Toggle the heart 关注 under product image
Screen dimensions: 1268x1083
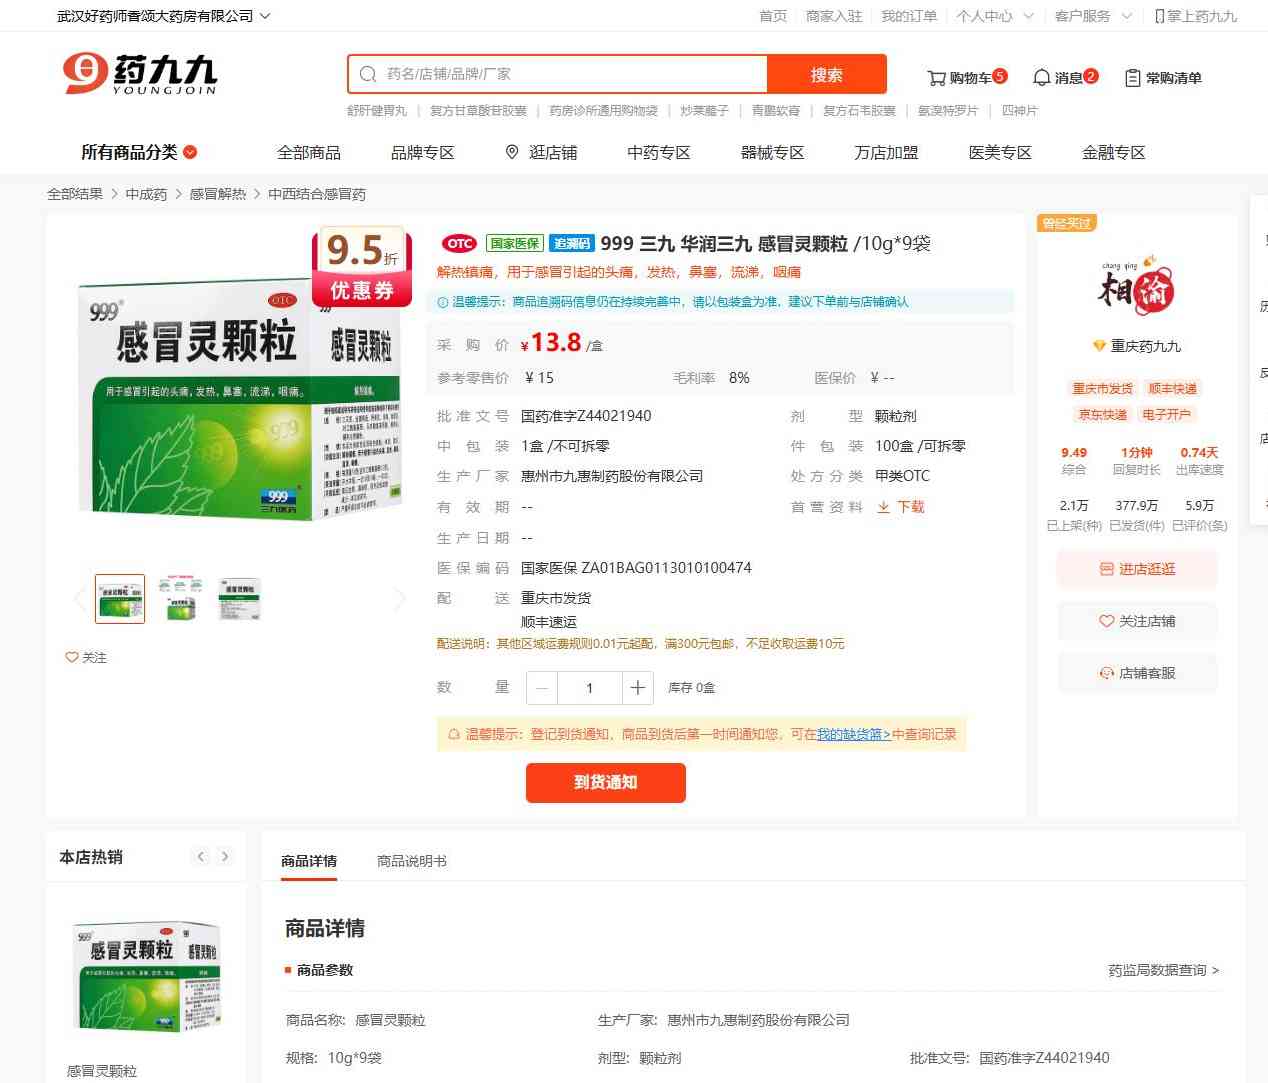click(x=72, y=657)
